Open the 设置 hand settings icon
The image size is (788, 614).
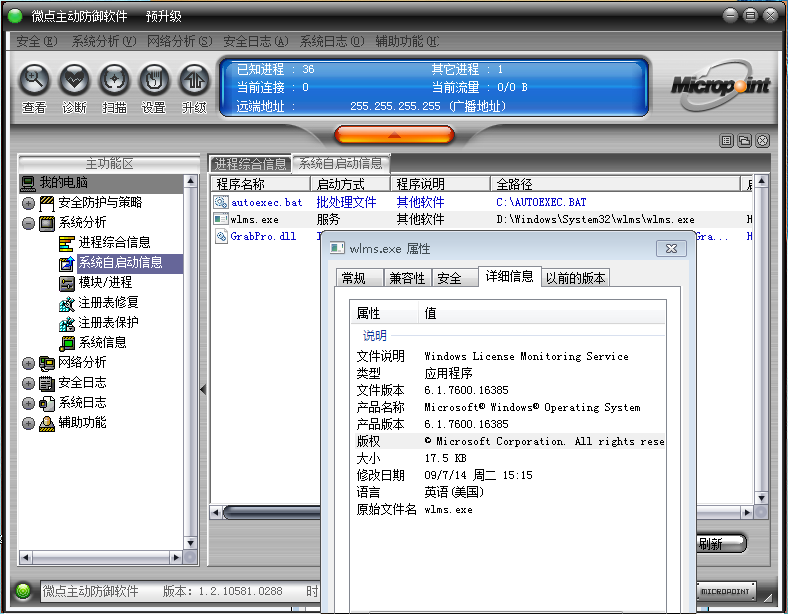point(154,80)
